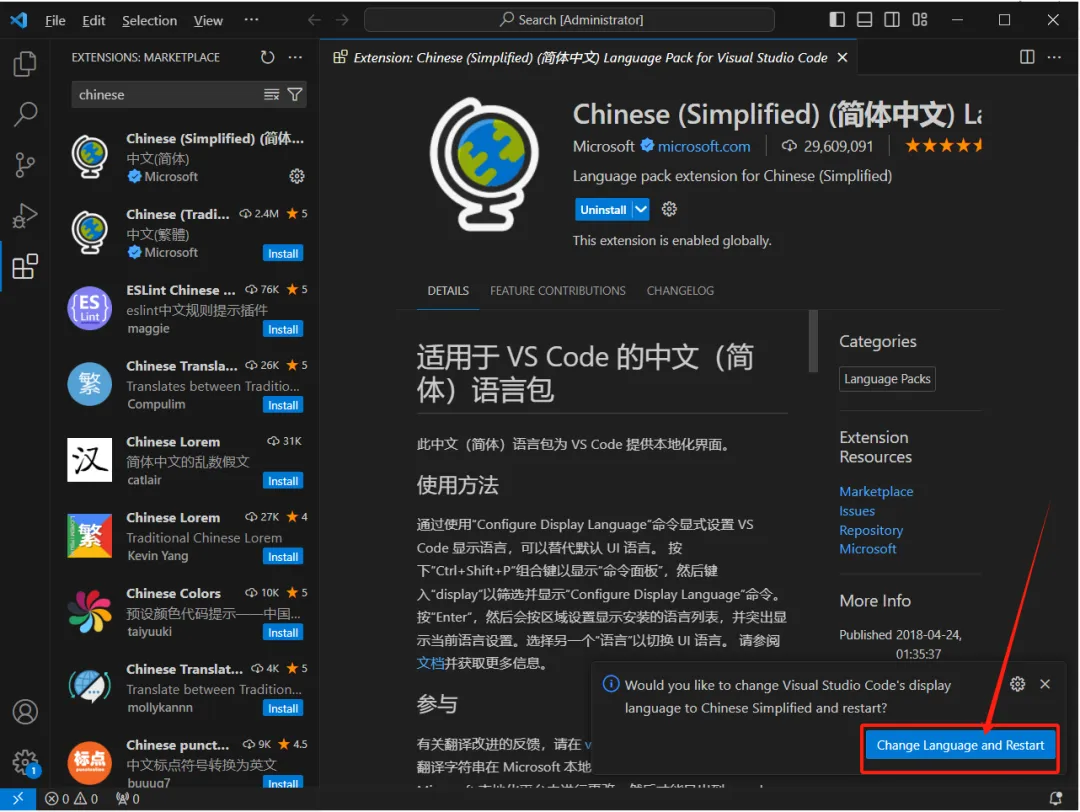Click the remote window status bar icon
1080x812 pixels.
[x=18, y=798]
